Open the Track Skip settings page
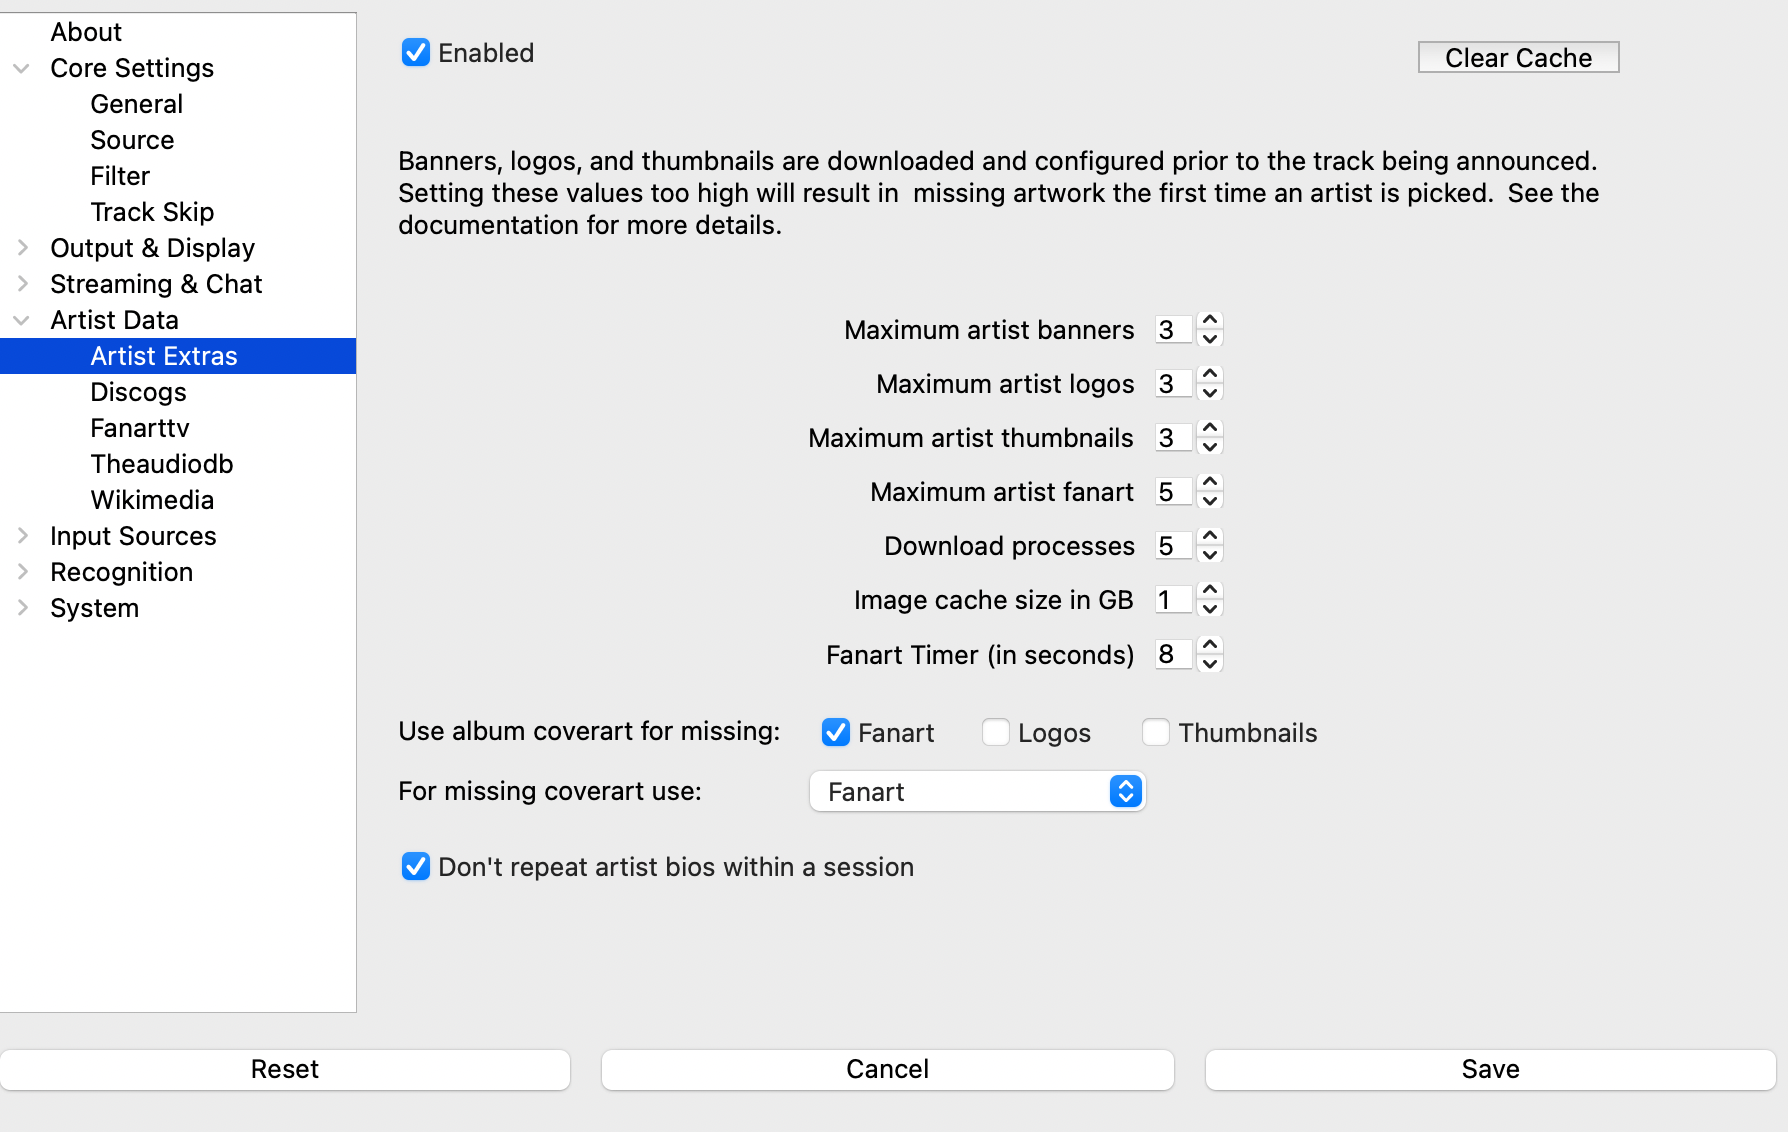 click(x=152, y=212)
